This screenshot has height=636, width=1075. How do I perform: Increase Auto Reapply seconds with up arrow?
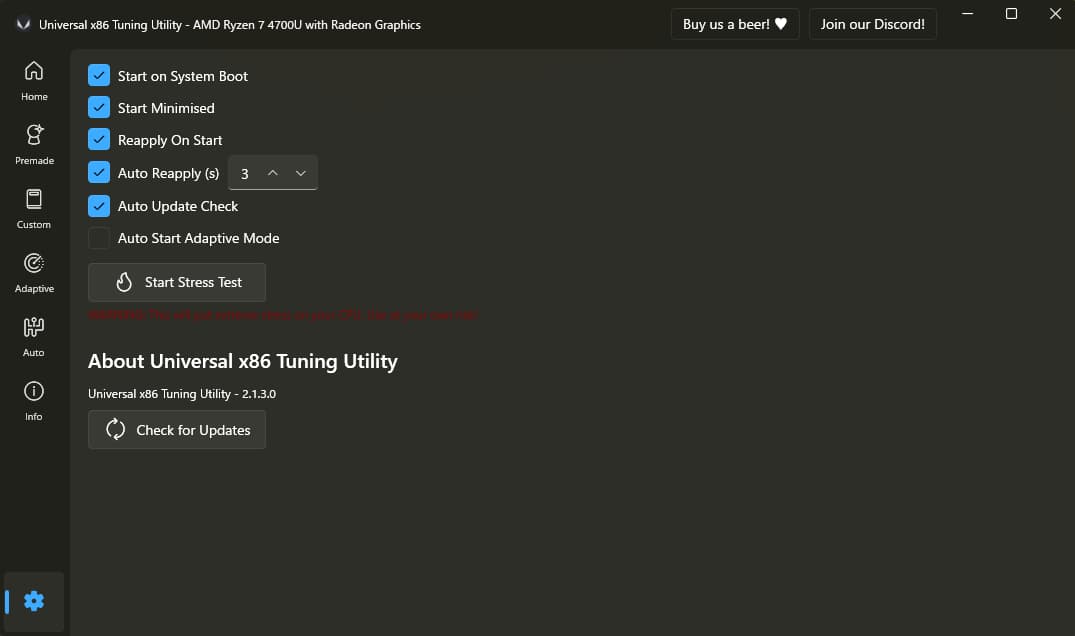tap(272, 173)
